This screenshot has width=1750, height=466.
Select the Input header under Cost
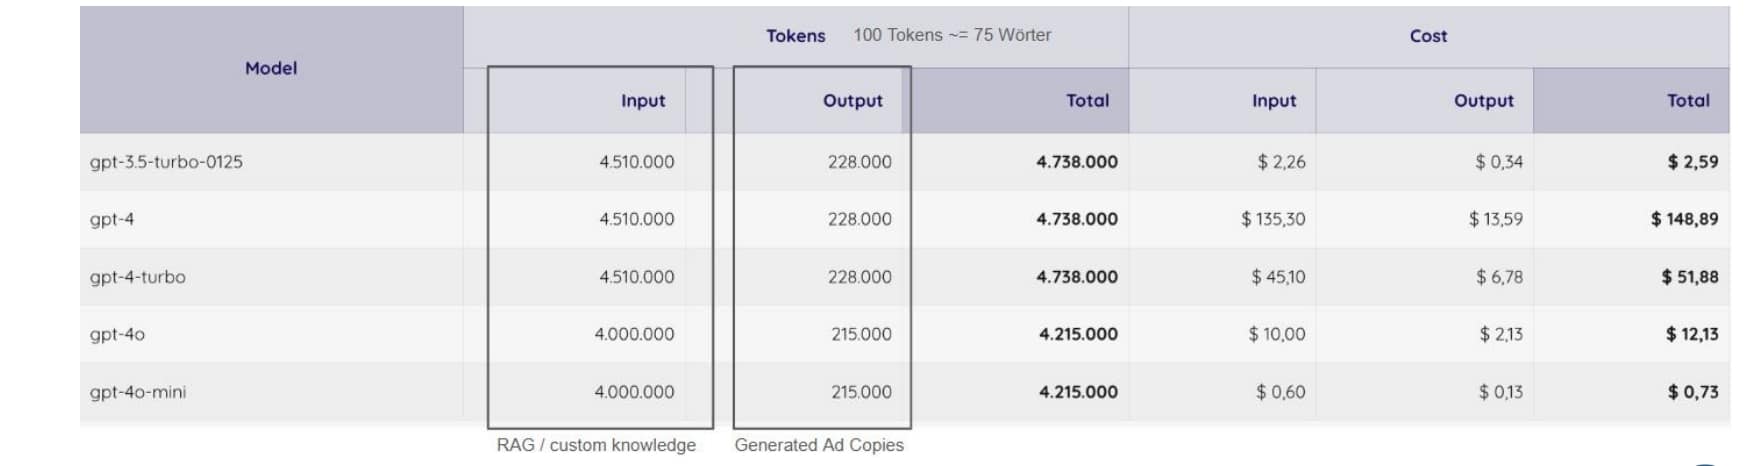coord(1273,101)
